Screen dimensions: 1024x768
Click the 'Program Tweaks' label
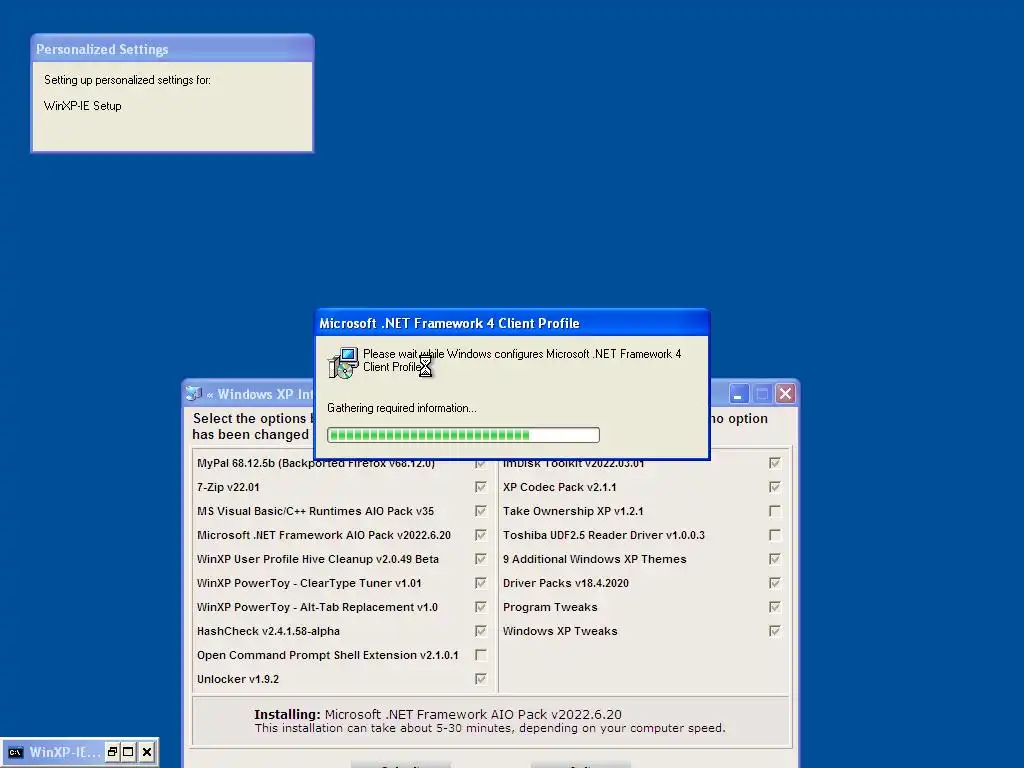(550, 607)
